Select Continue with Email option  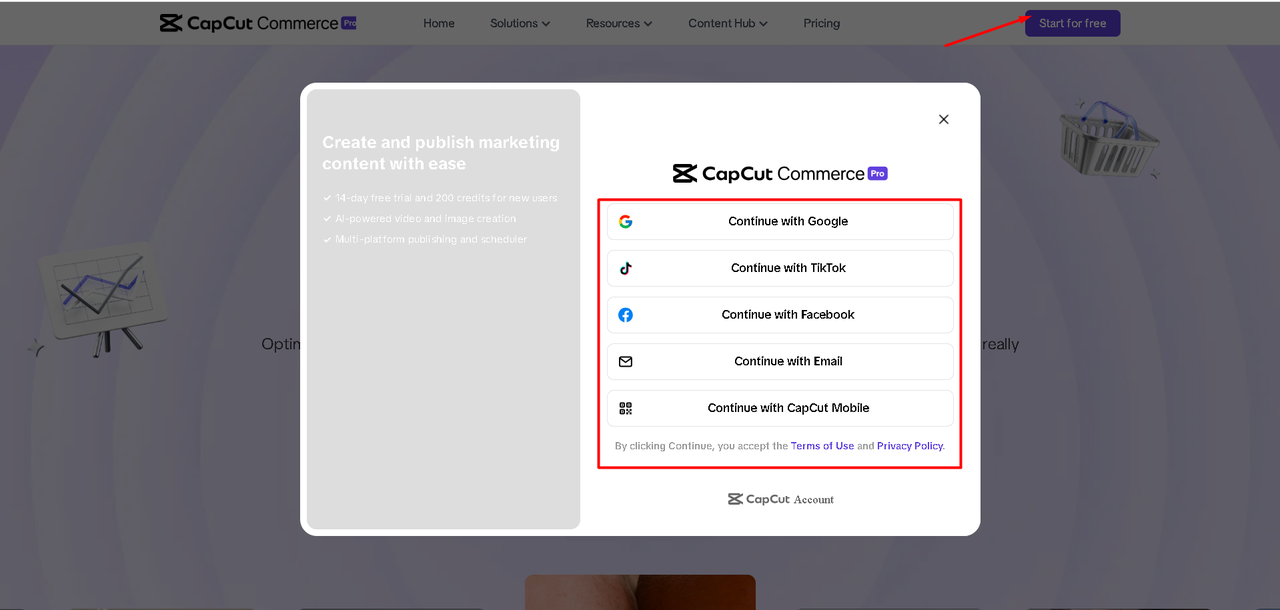click(x=787, y=362)
